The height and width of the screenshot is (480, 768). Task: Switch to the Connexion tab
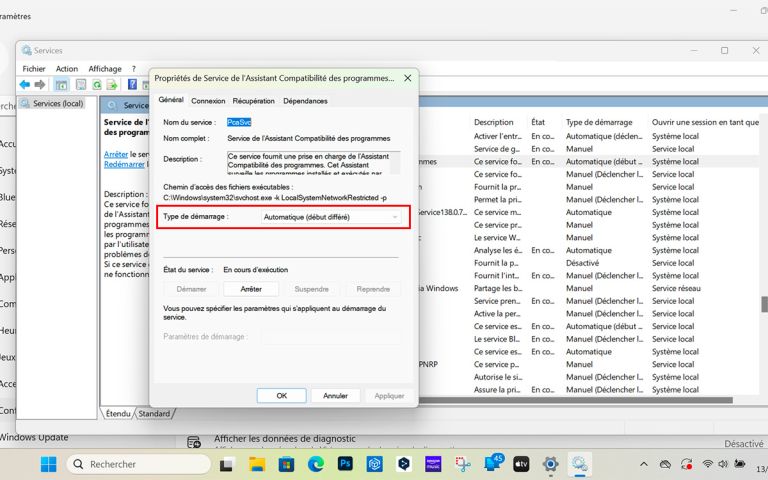point(208,101)
